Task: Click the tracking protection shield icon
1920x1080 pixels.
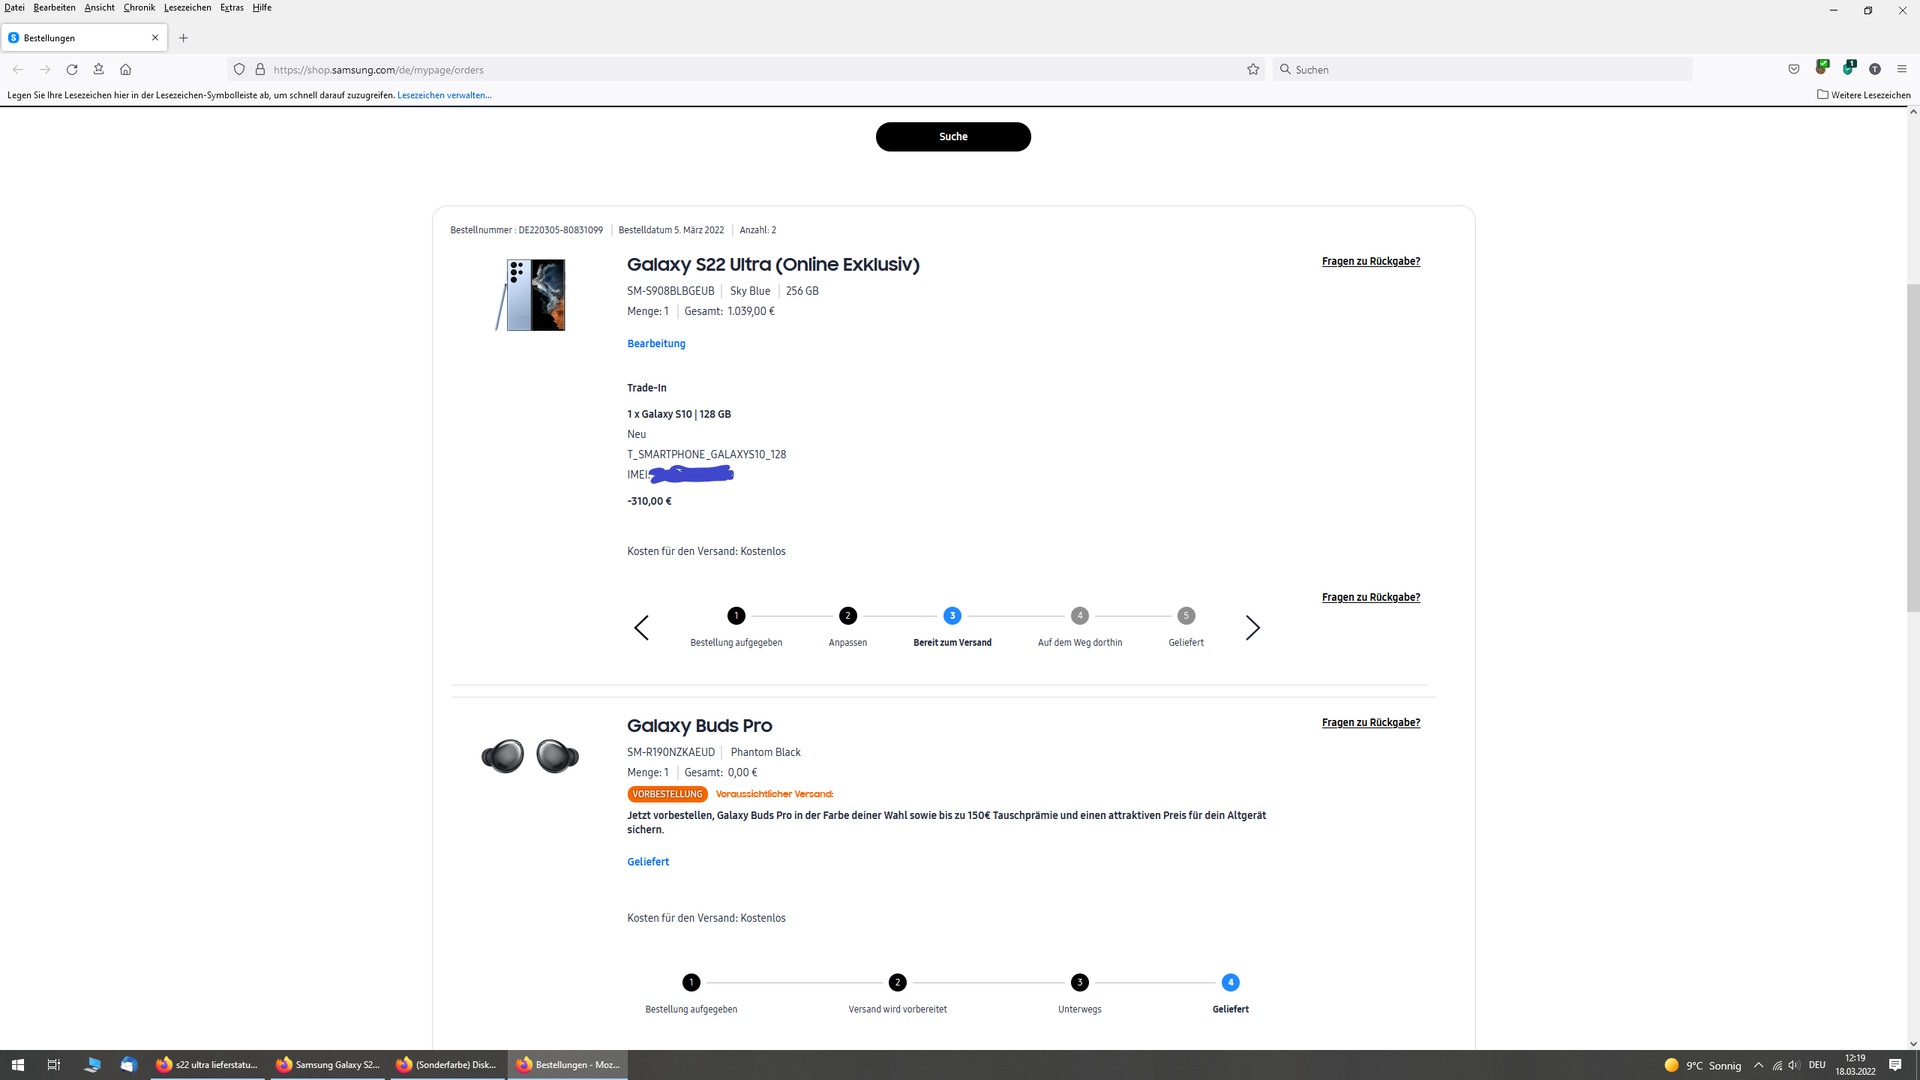Action: click(239, 70)
